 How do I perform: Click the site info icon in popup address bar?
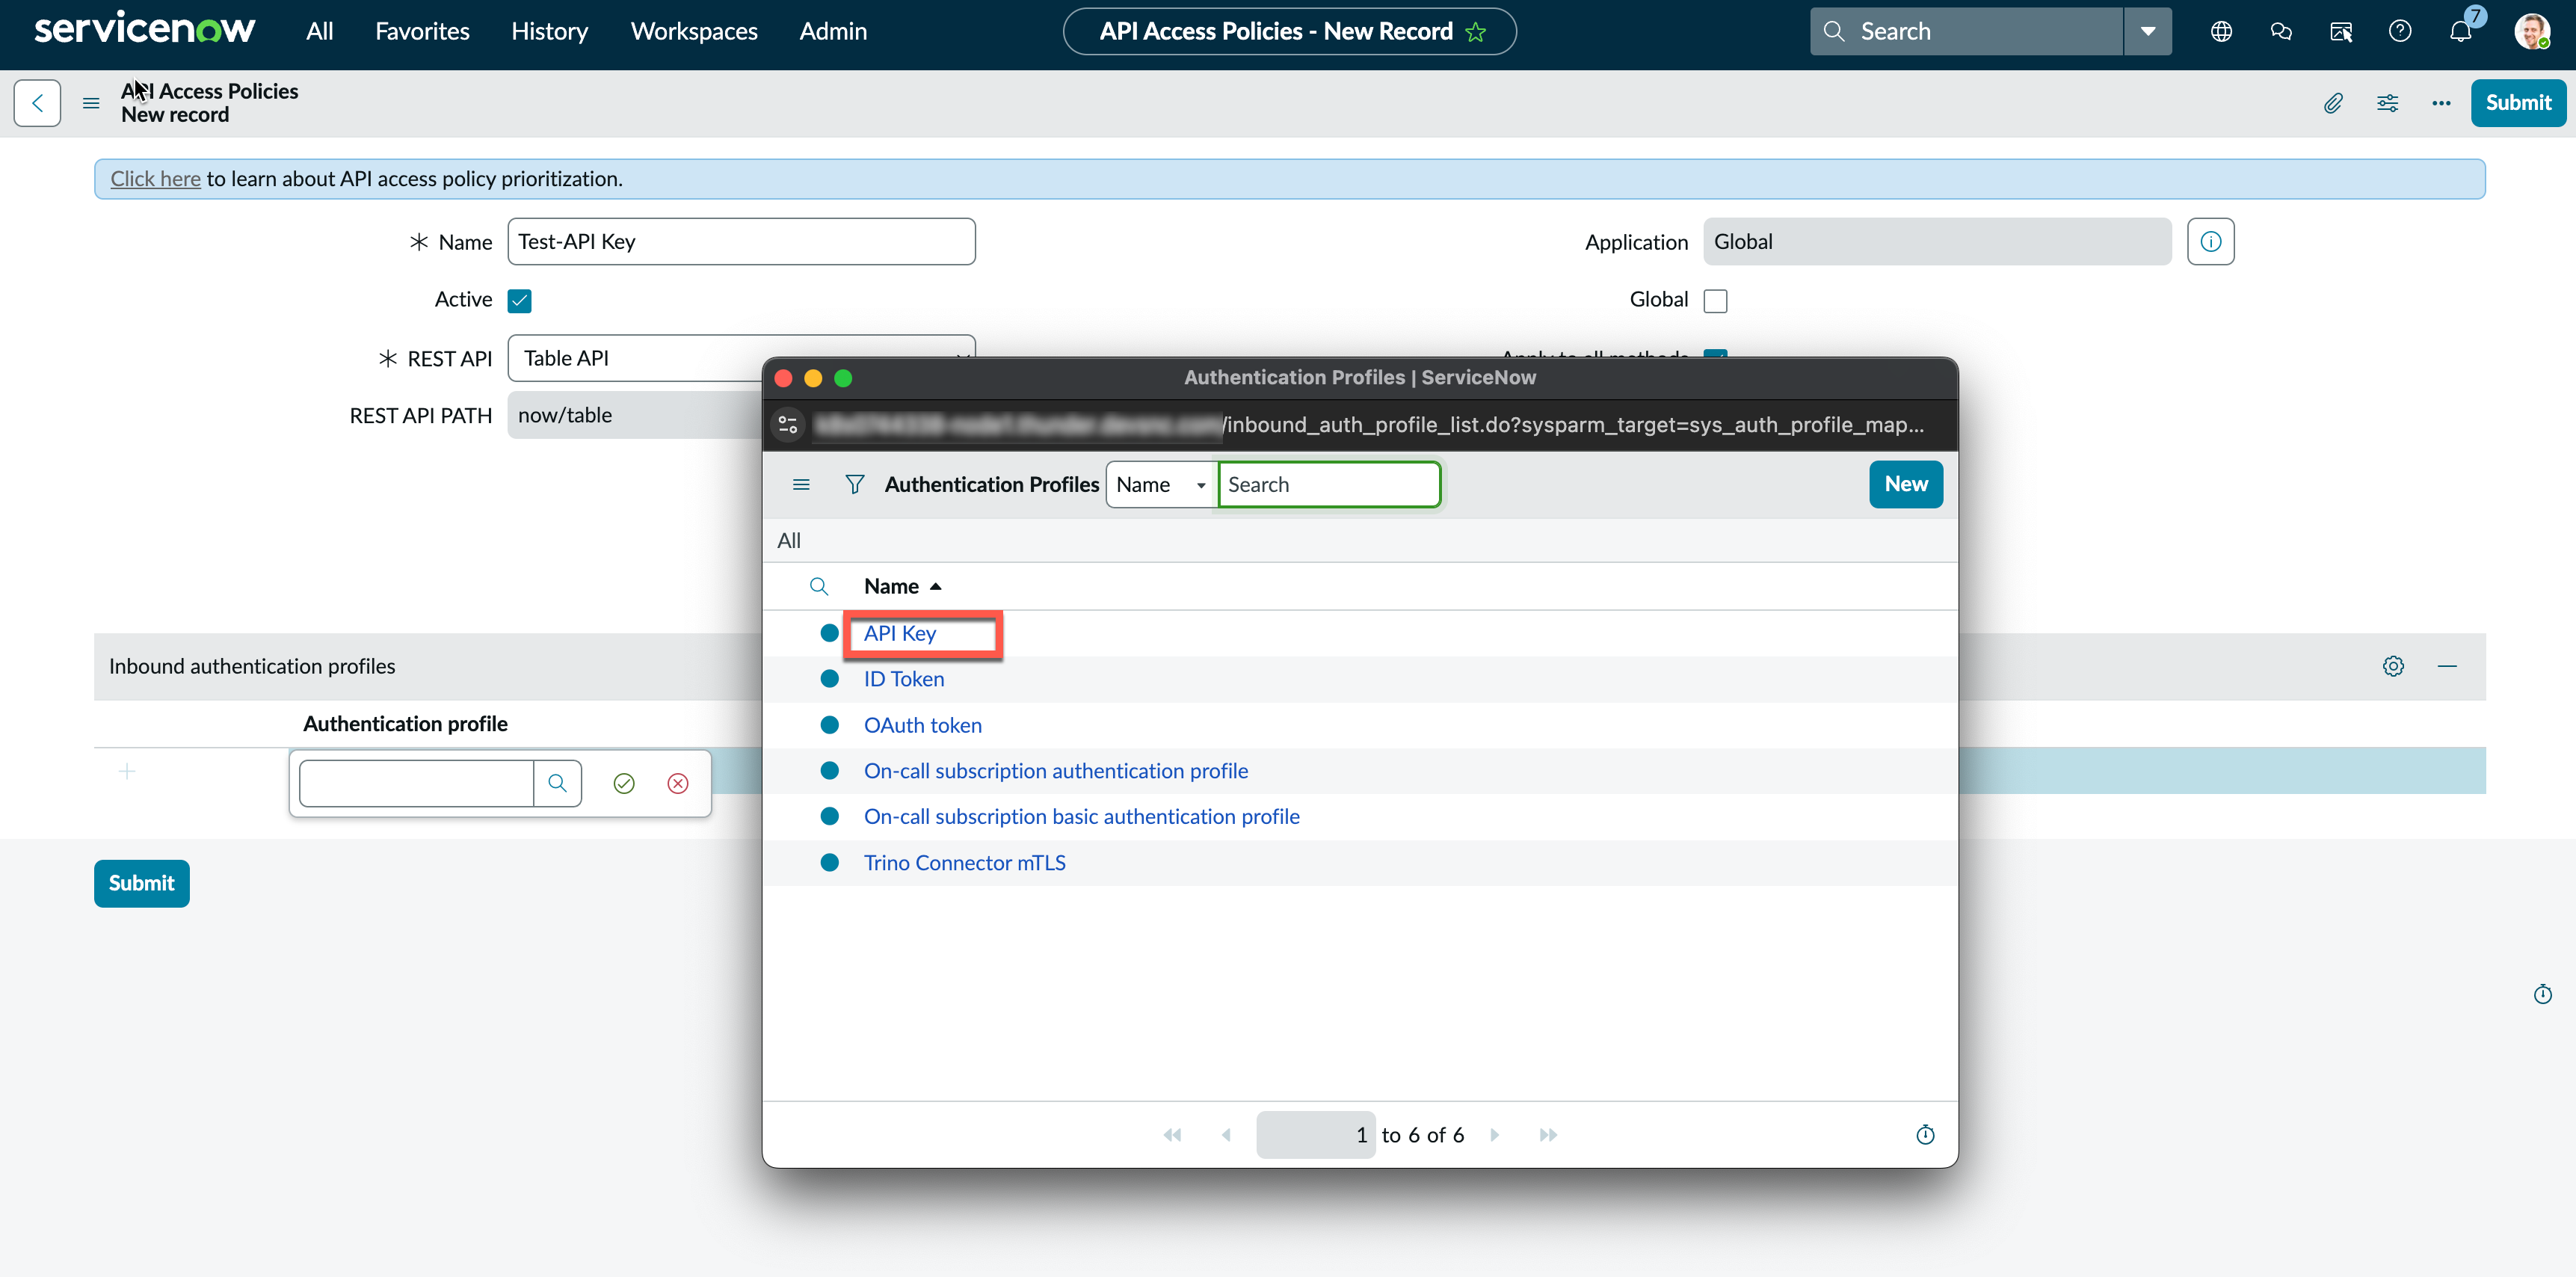[788, 425]
